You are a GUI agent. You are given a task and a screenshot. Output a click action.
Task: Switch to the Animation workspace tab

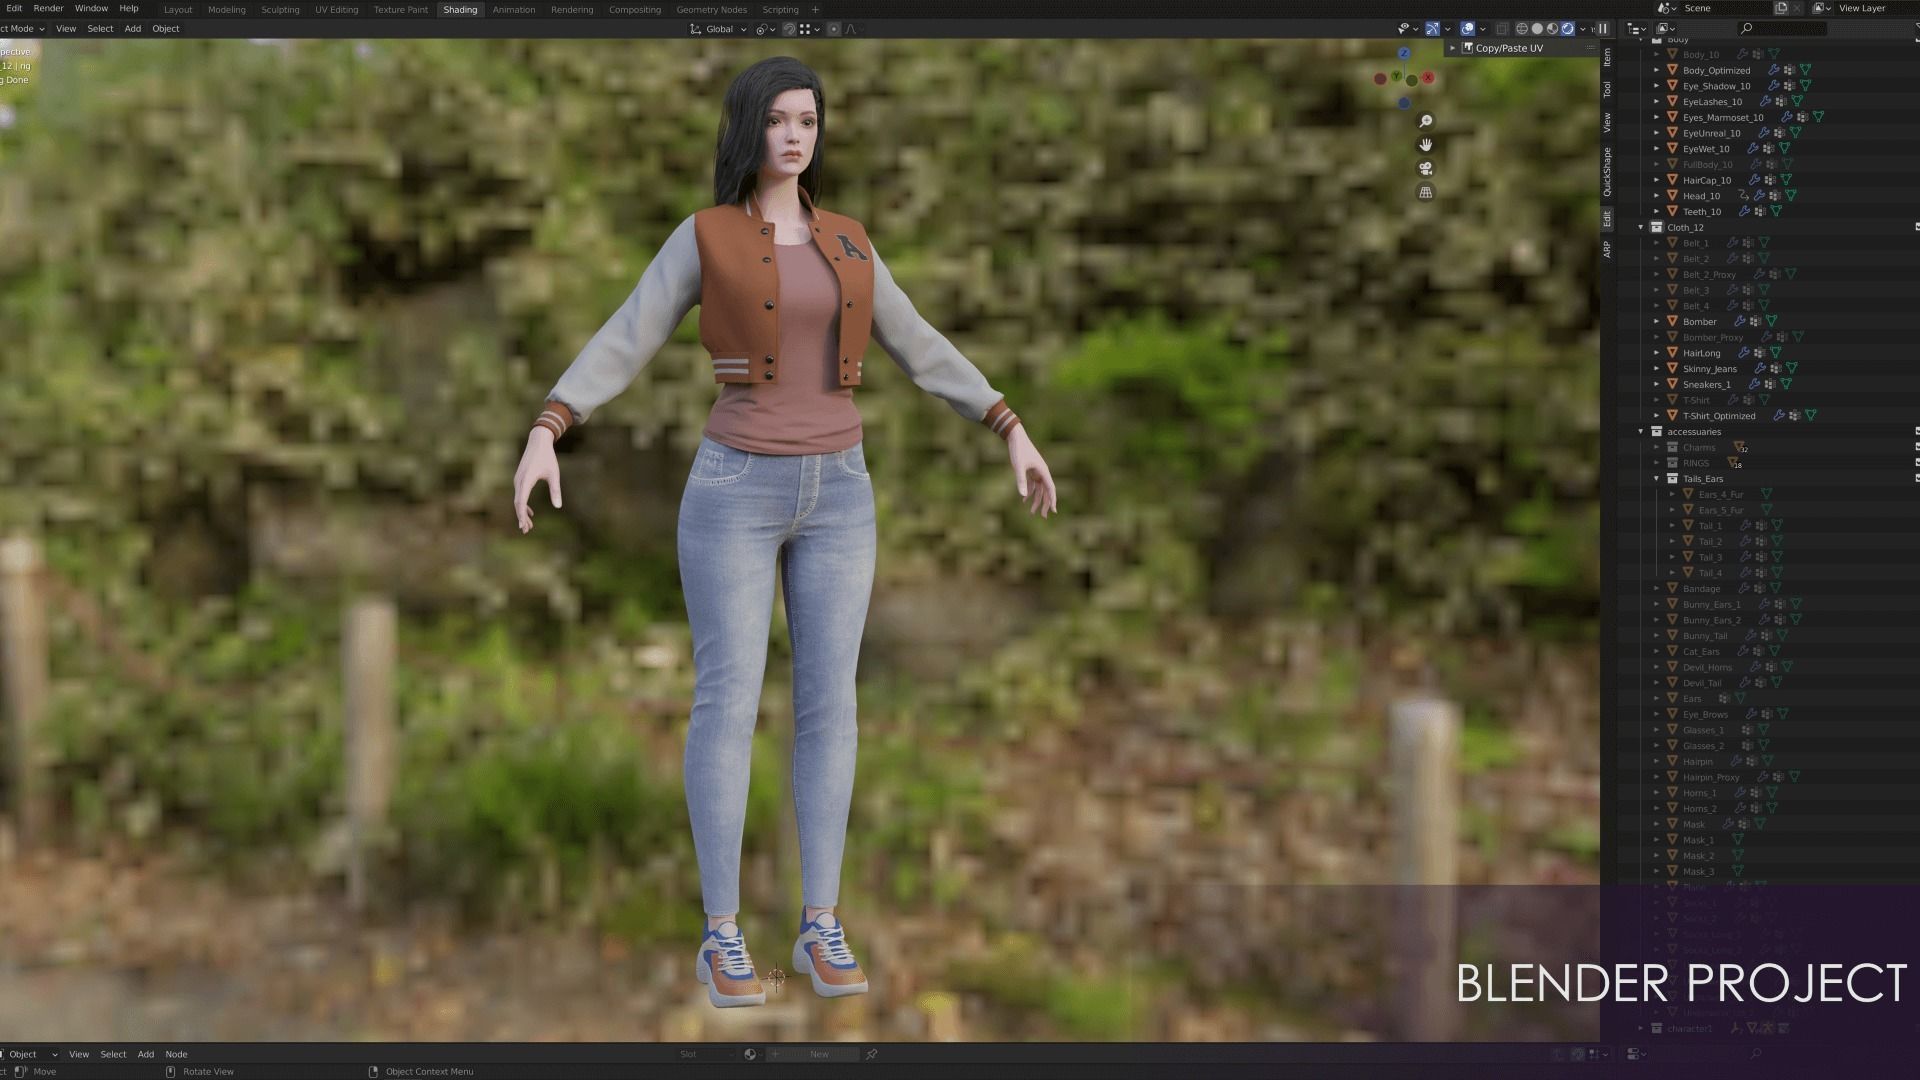513,9
